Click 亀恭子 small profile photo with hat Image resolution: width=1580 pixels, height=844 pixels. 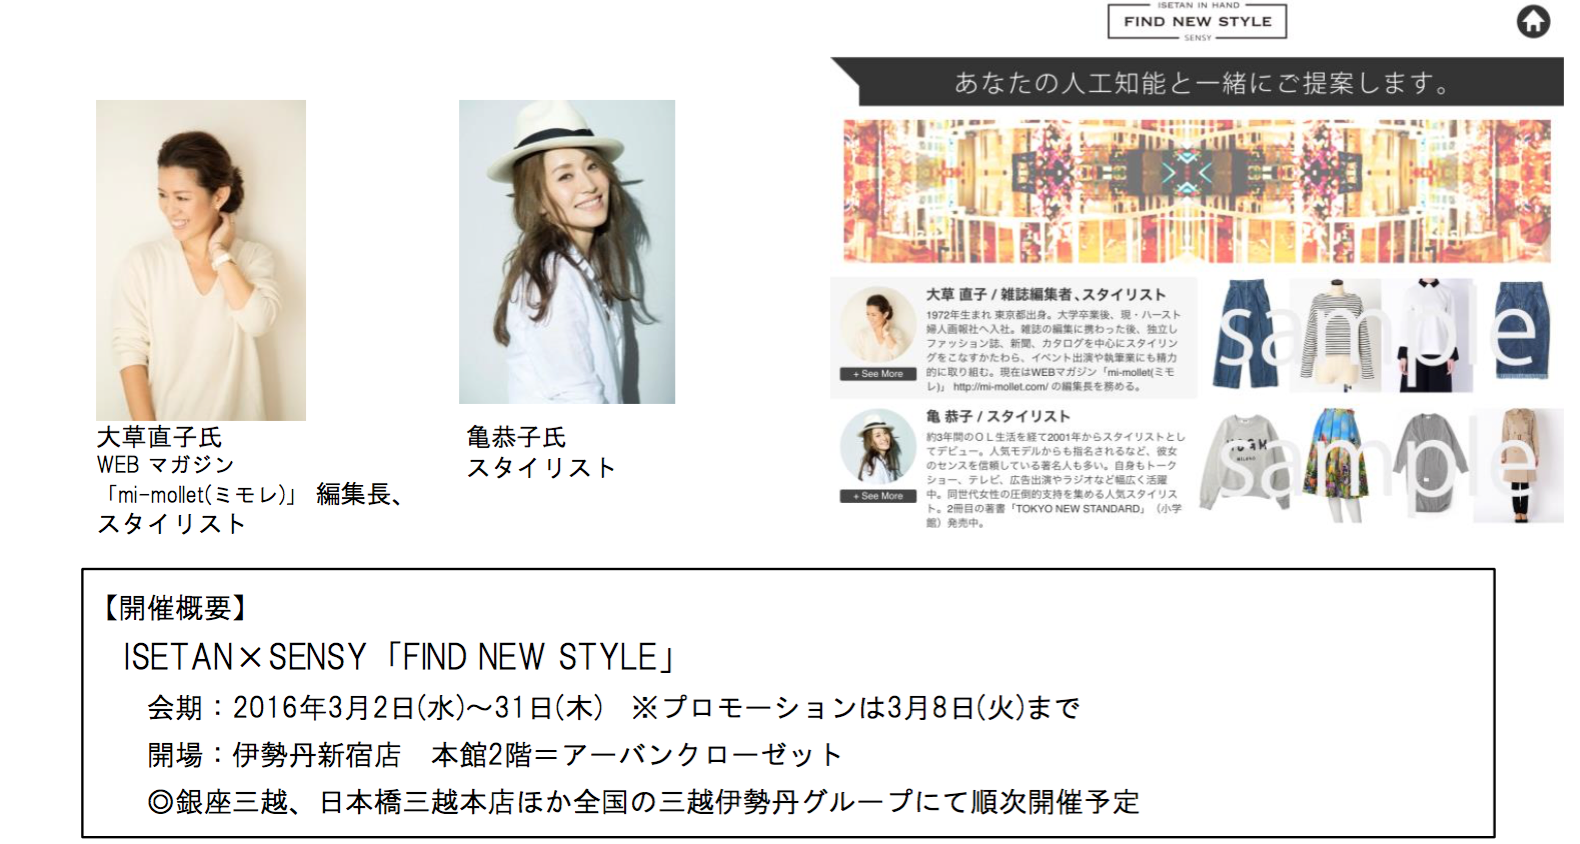click(878, 449)
